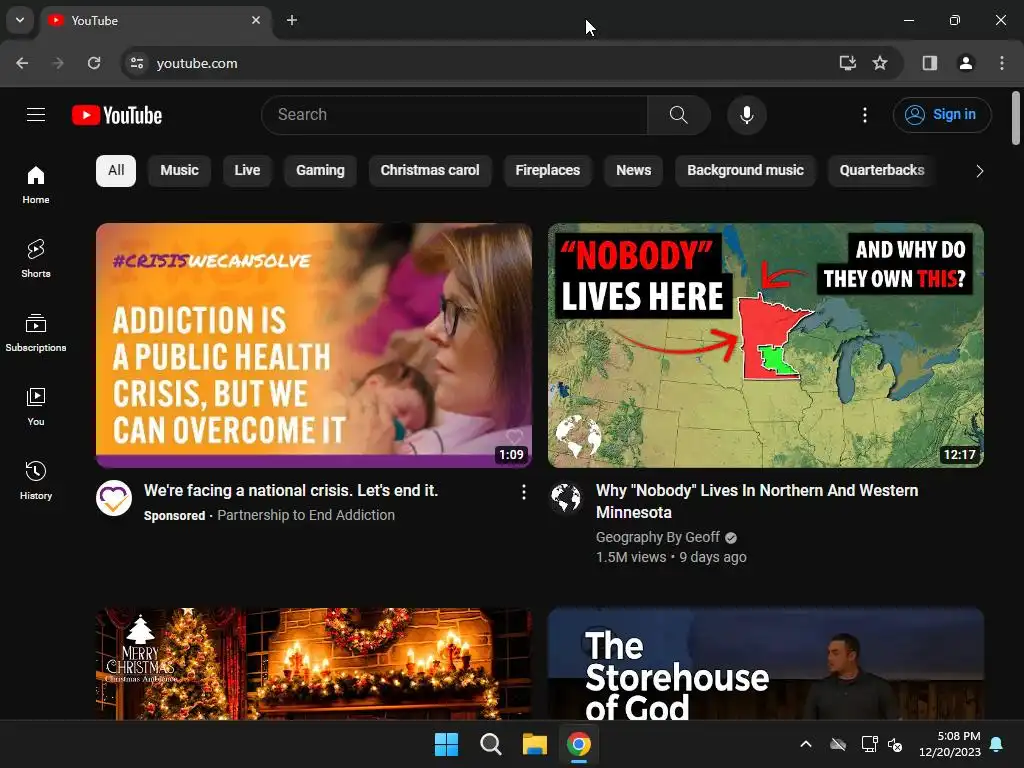The width and height of the screenshot is (1024, 768).
Task: Go back in browser navigation
Action: 22,63
